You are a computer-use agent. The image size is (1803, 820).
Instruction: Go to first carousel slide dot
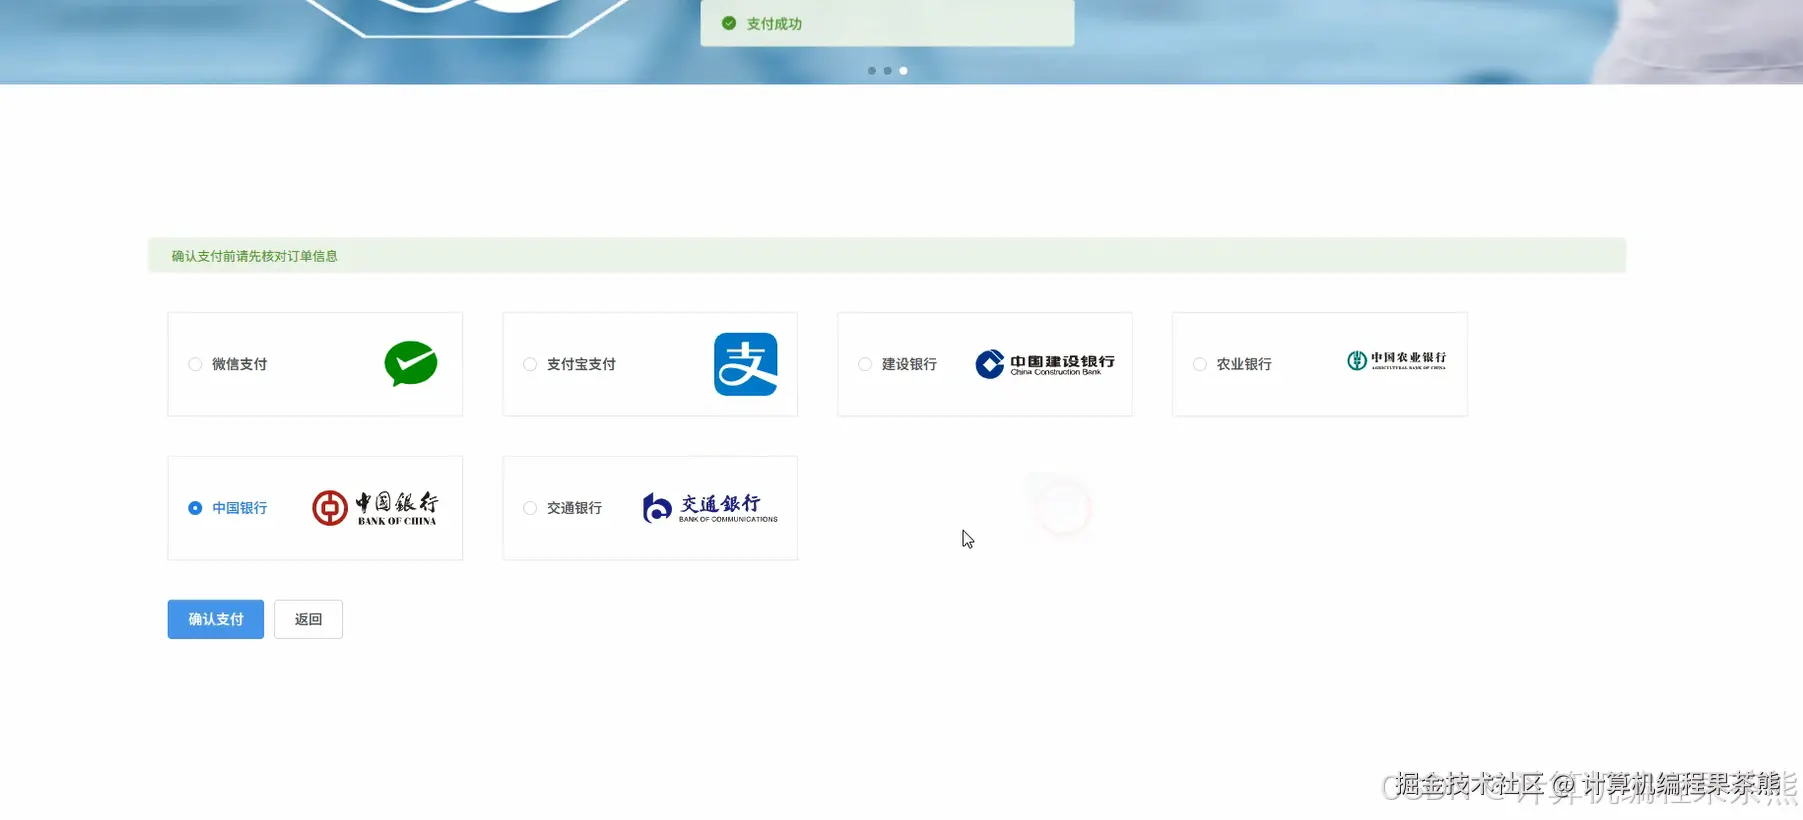click(872, 71)
